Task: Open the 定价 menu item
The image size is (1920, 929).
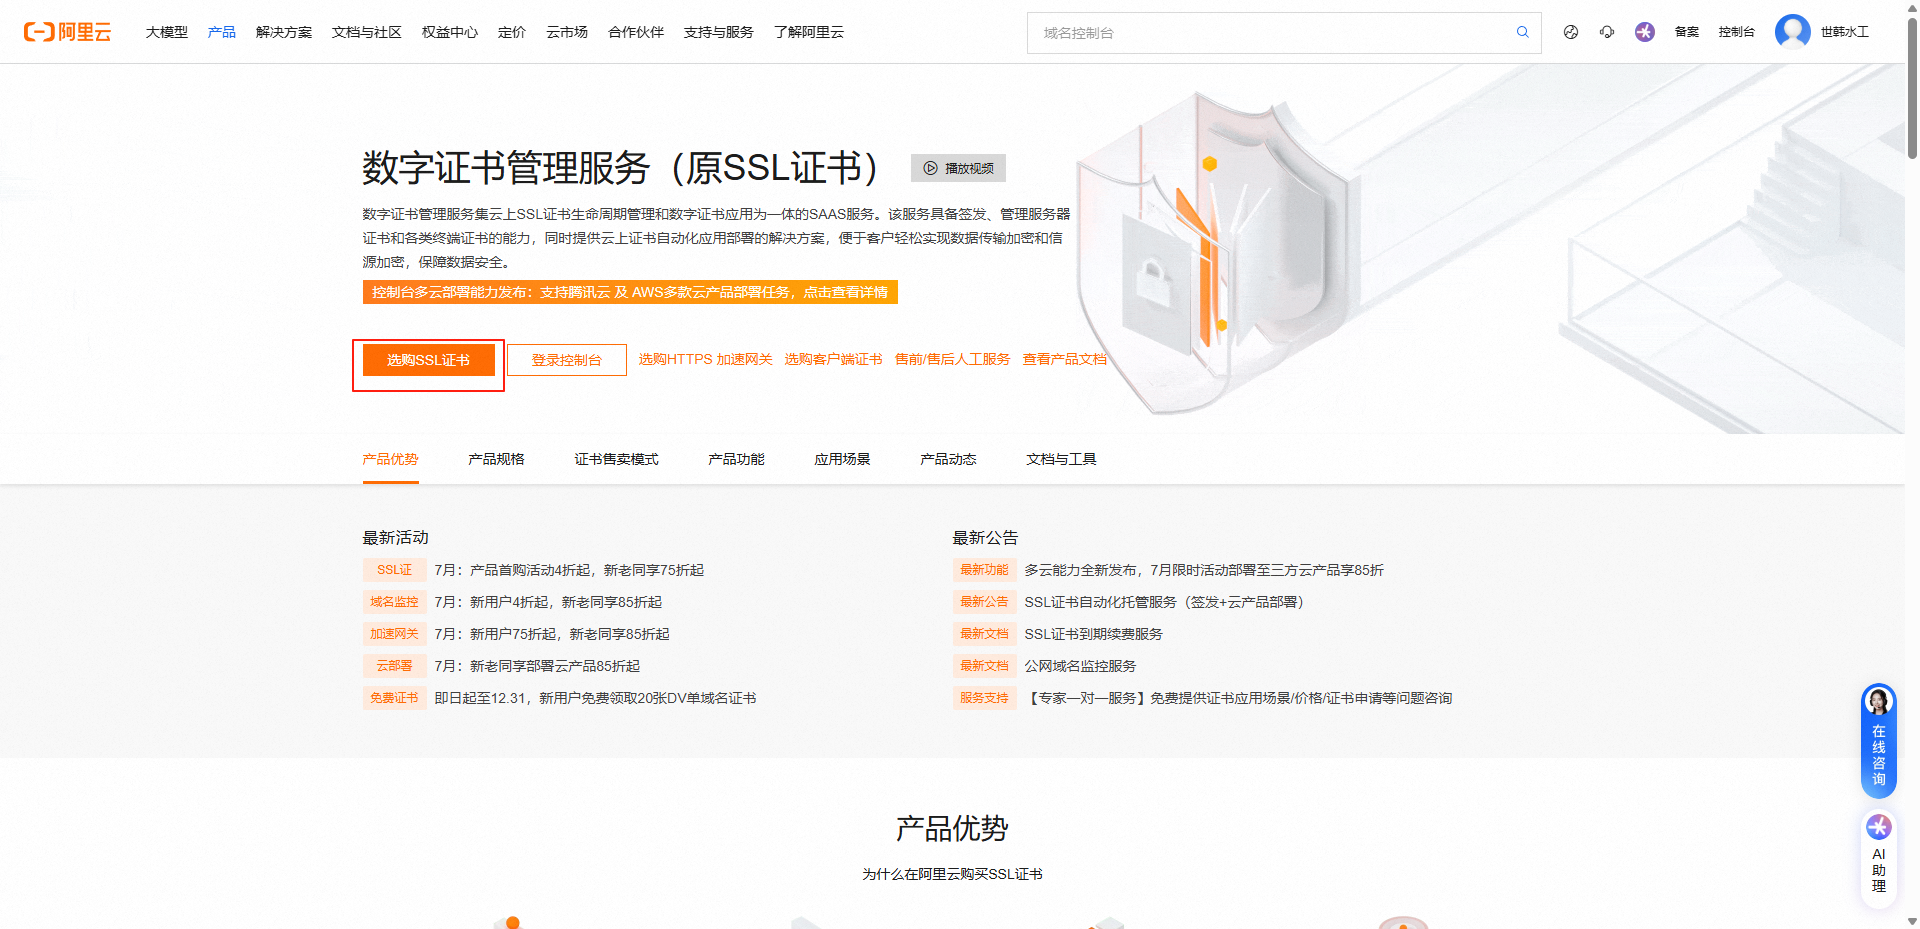Action: 512,32
